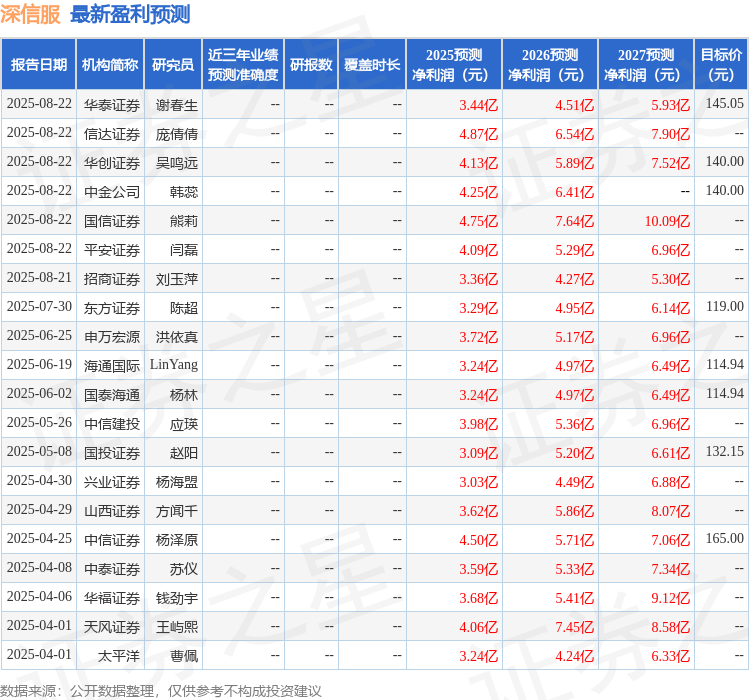749x700 pixels.
Task: Sort by 2025预测净利润 column header
Action: [x=454, y=65]
